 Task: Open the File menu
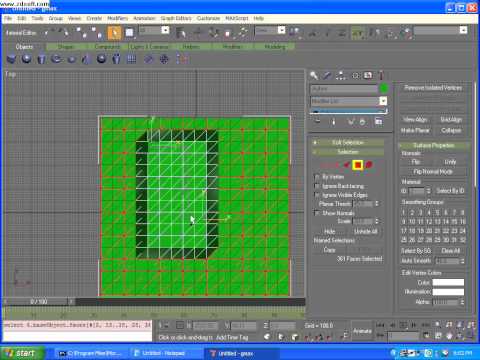click(x=8, y=18)
